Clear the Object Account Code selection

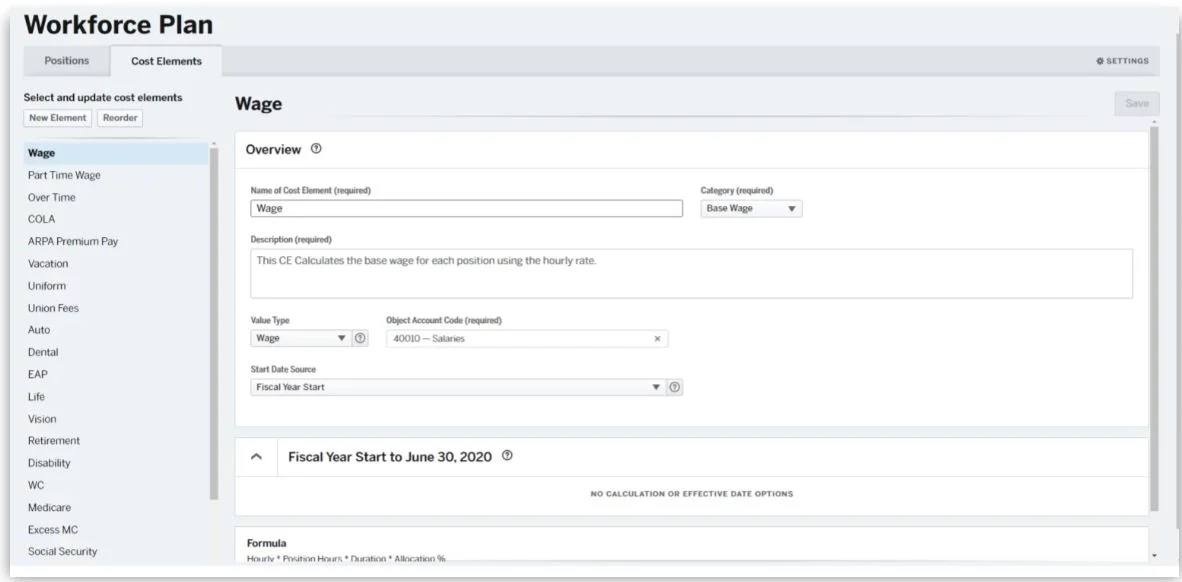click(657, 339)
